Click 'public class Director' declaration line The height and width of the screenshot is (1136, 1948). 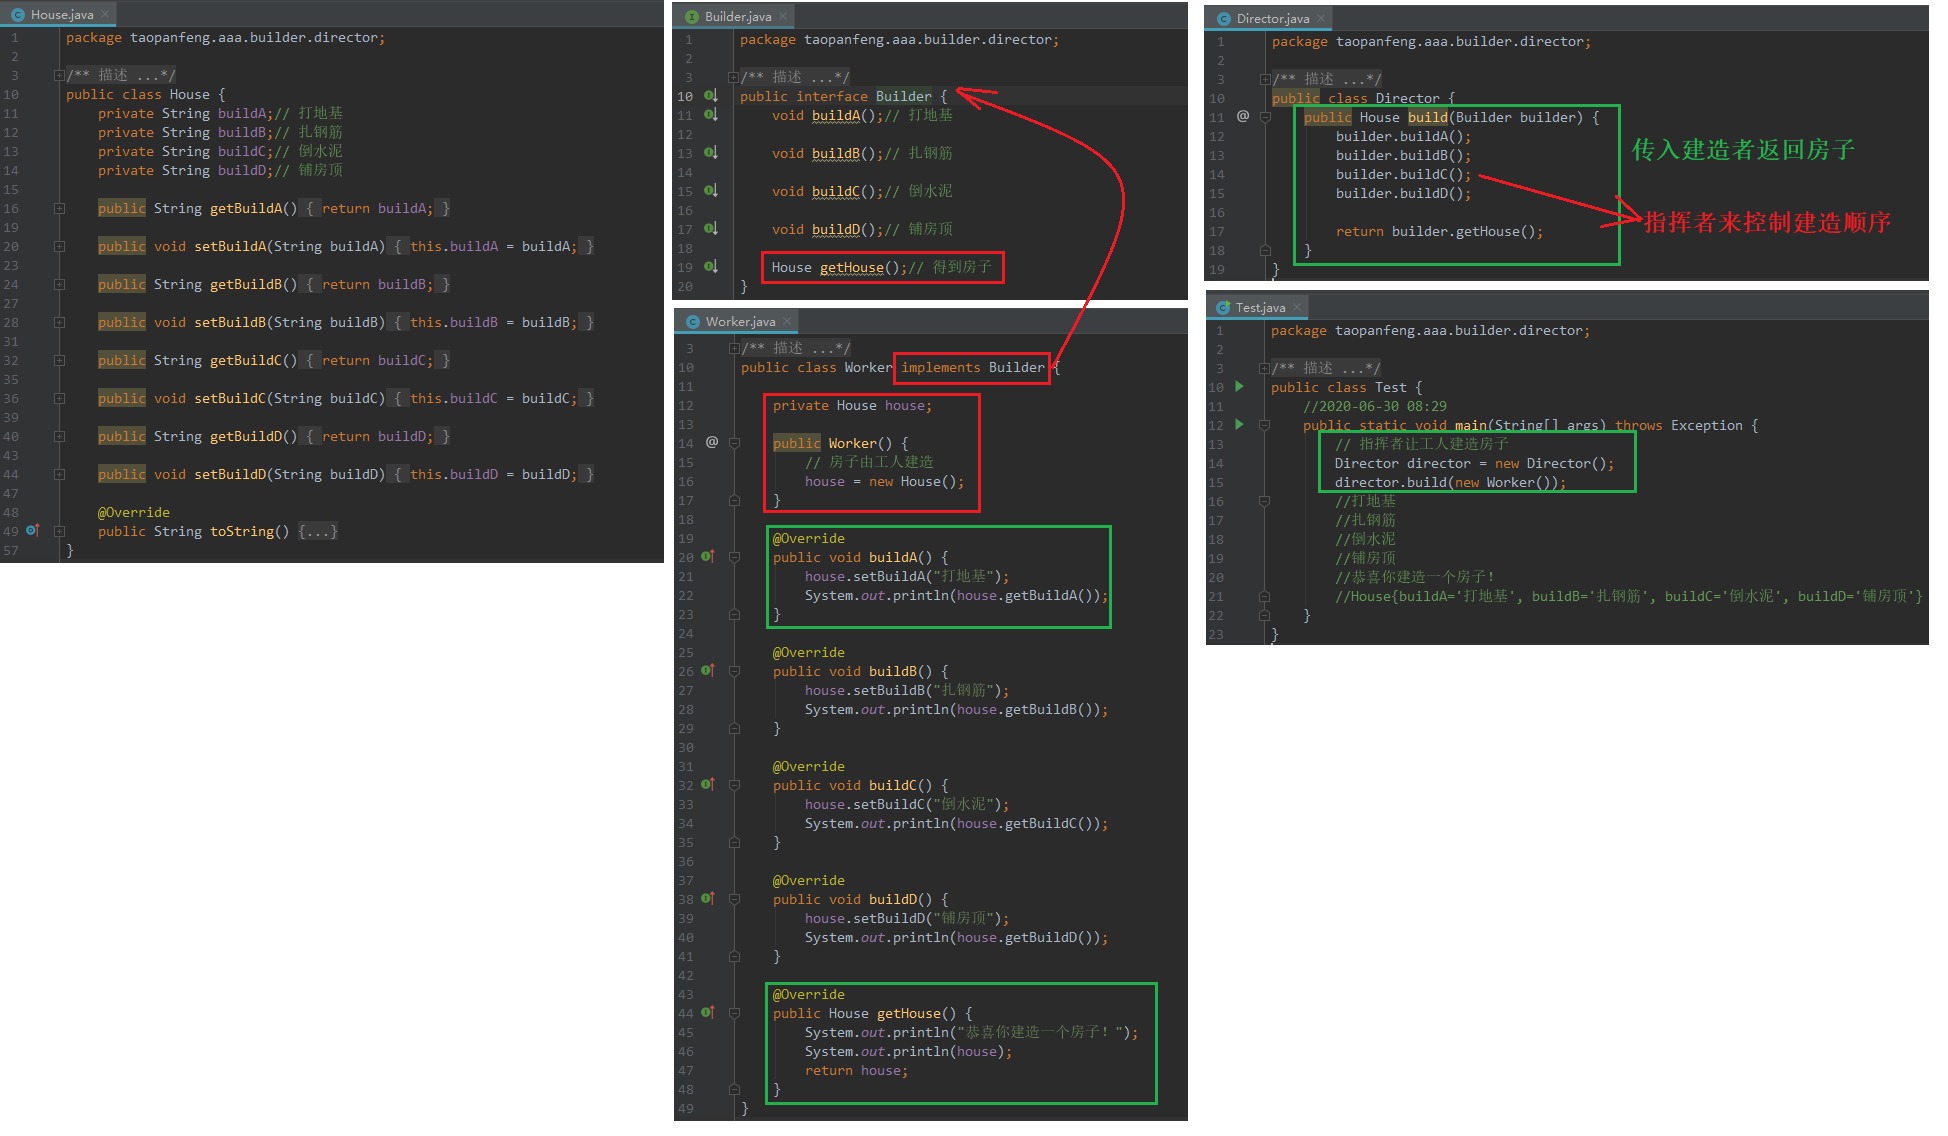coord(1363,98)
